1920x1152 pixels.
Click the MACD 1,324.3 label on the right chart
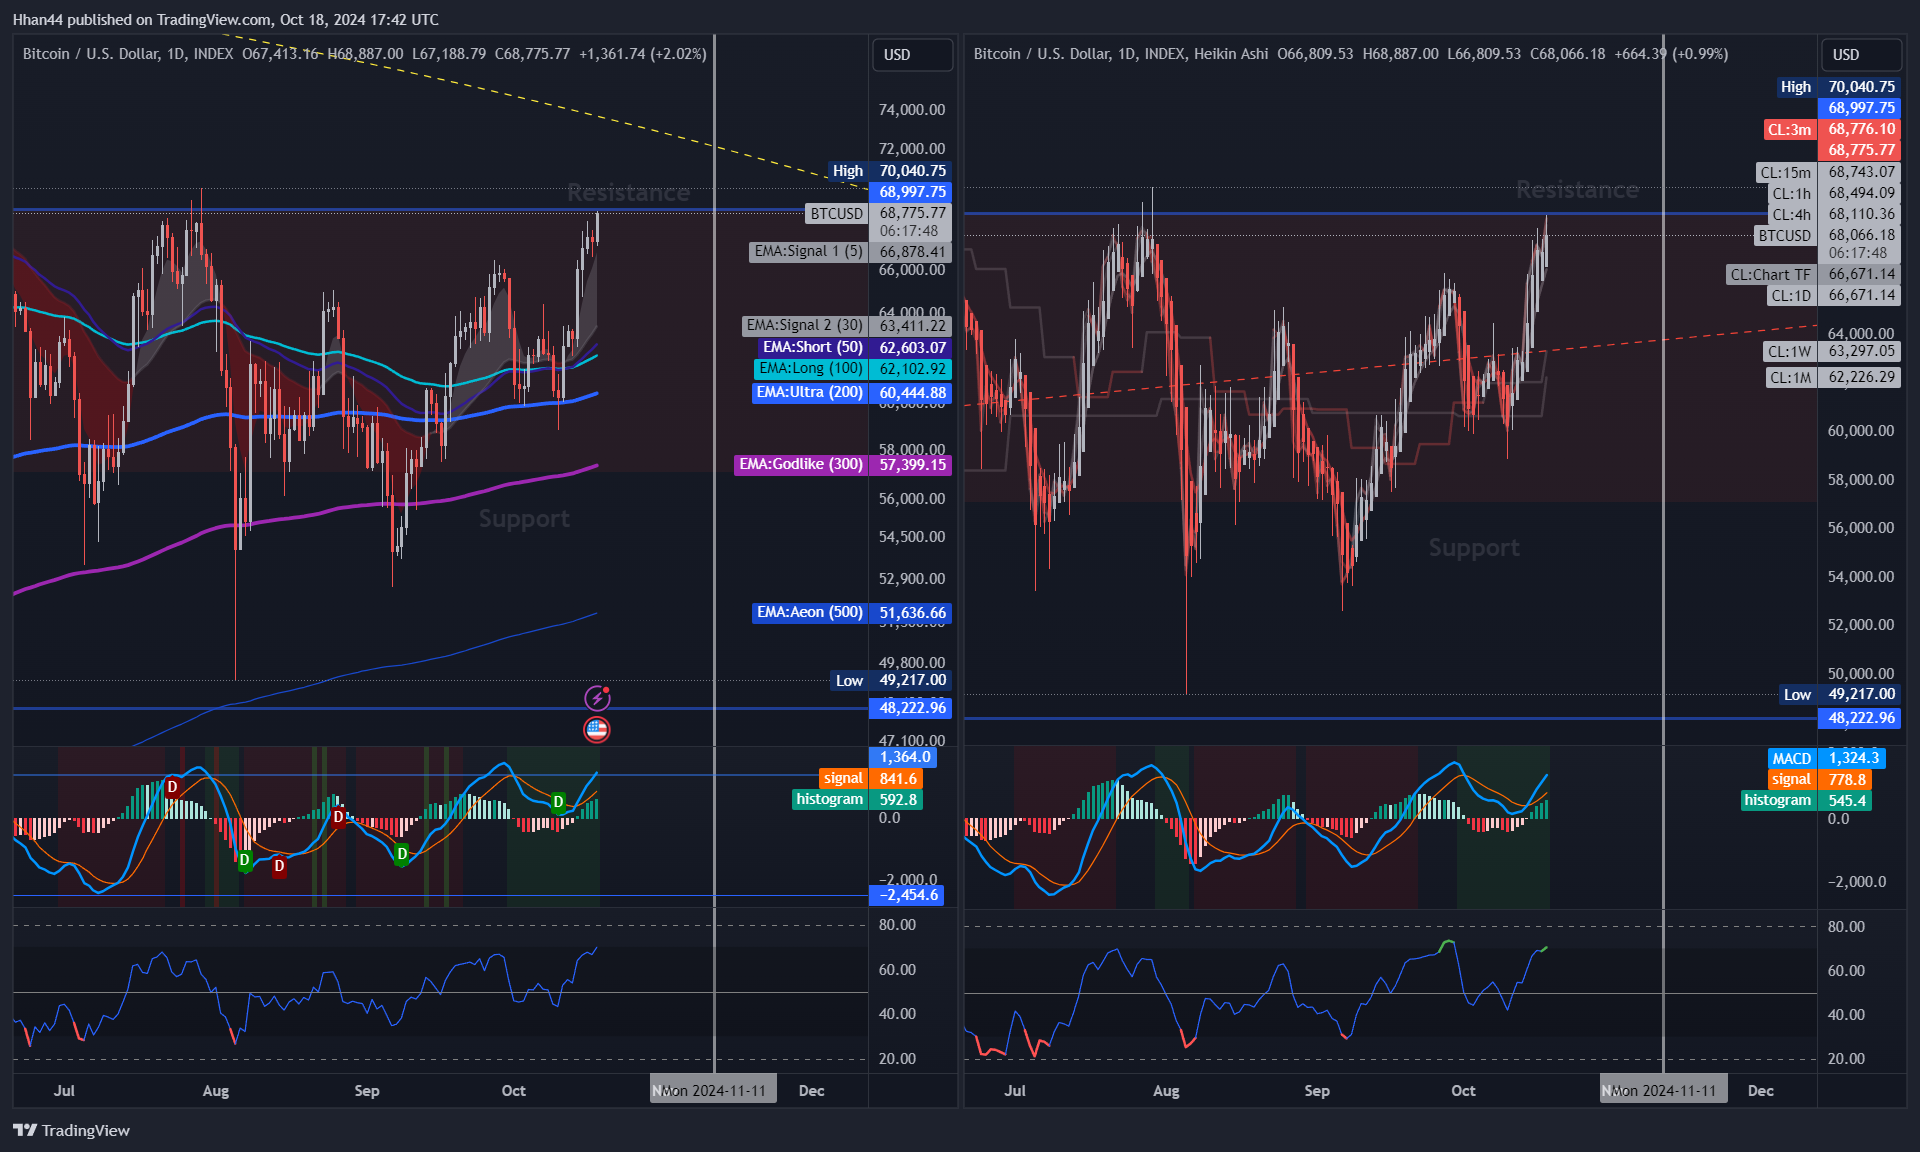coord(1827,759)
